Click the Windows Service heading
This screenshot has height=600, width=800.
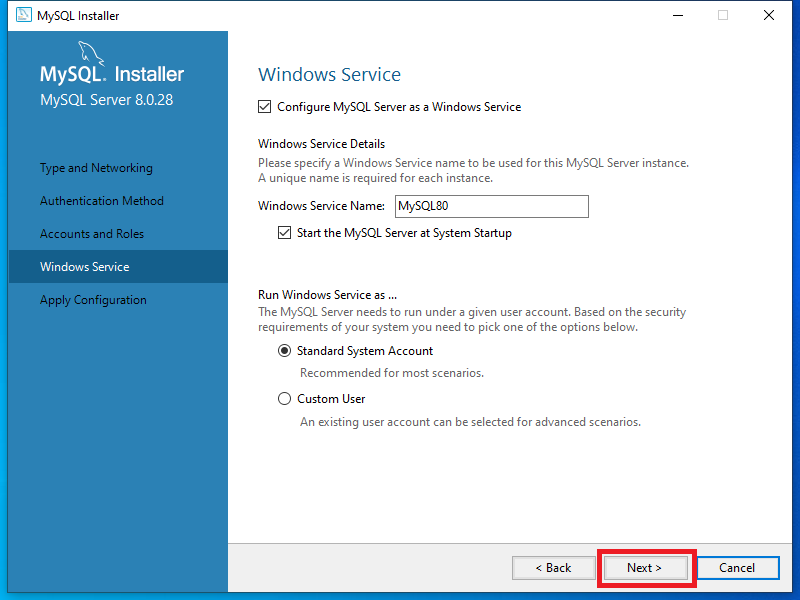(x=330, y=74)
